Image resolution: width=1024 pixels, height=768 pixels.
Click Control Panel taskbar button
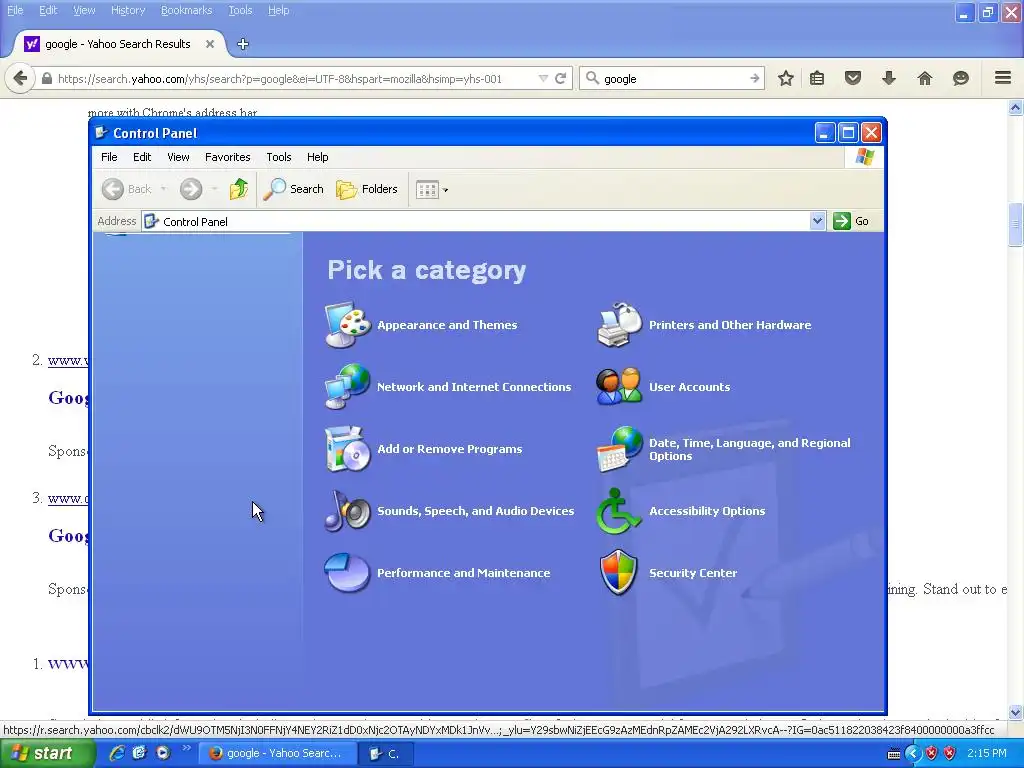[384, 754]
